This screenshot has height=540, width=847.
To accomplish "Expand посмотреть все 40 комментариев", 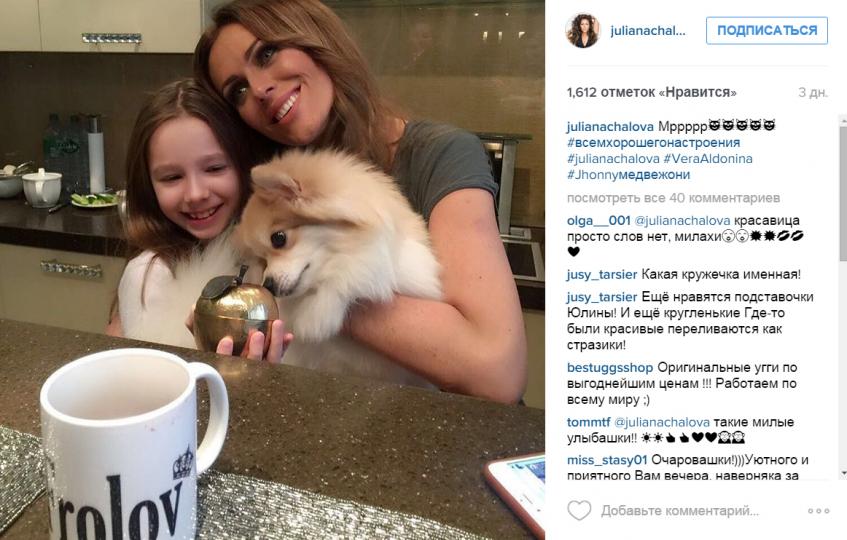I will [x=673, y=198].
